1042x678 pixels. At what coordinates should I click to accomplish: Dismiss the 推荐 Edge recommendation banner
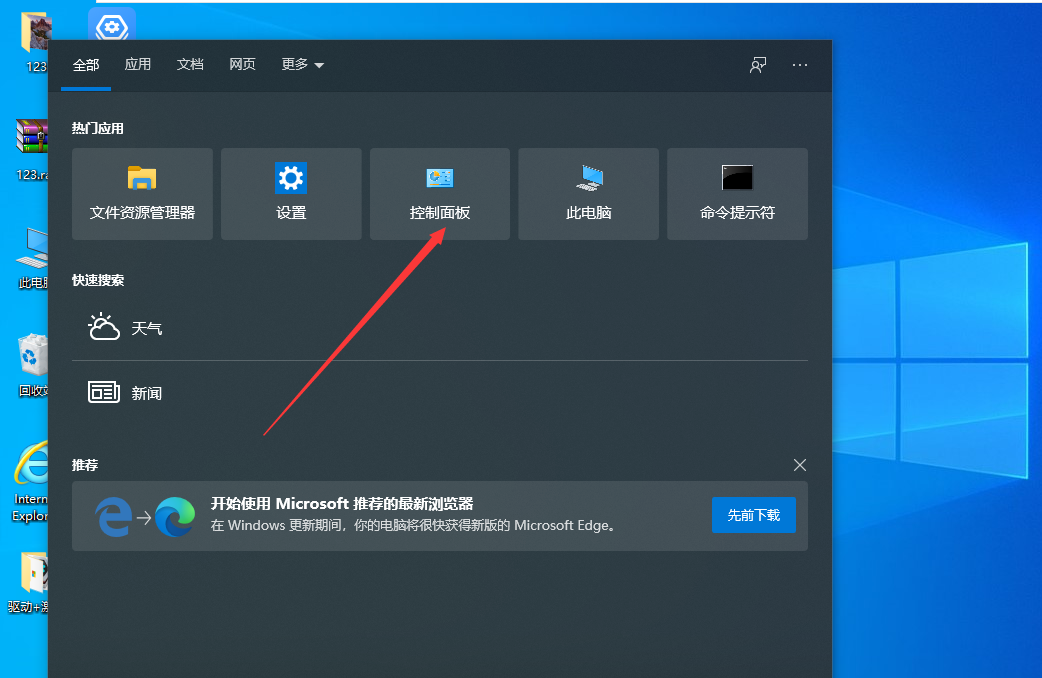(x=800, y=465)
